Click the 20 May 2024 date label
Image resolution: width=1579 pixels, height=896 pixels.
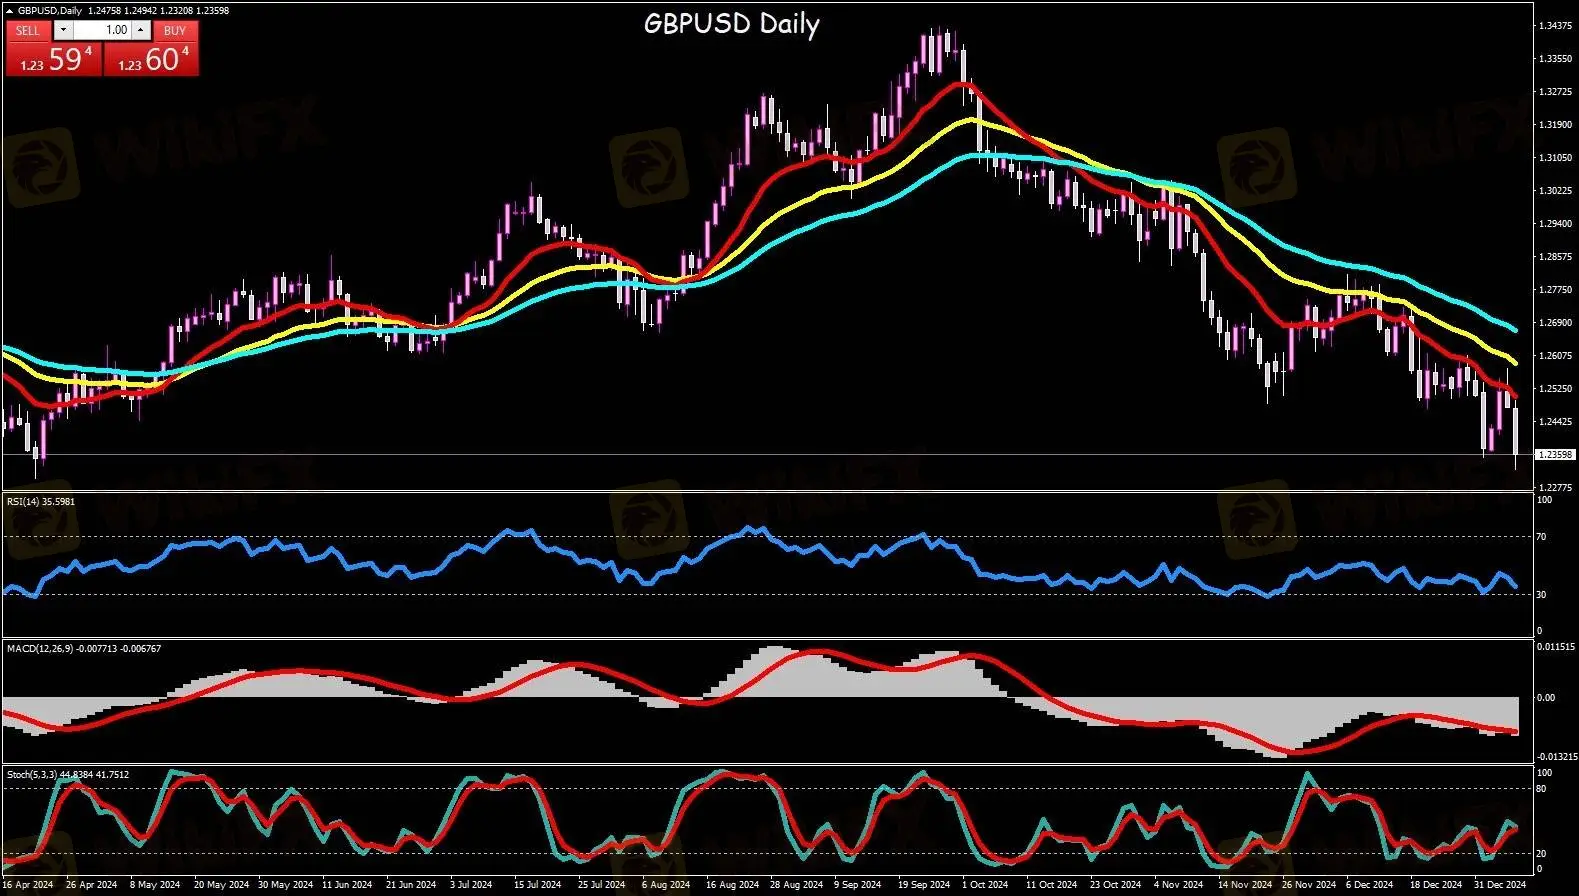pos(220,885)
